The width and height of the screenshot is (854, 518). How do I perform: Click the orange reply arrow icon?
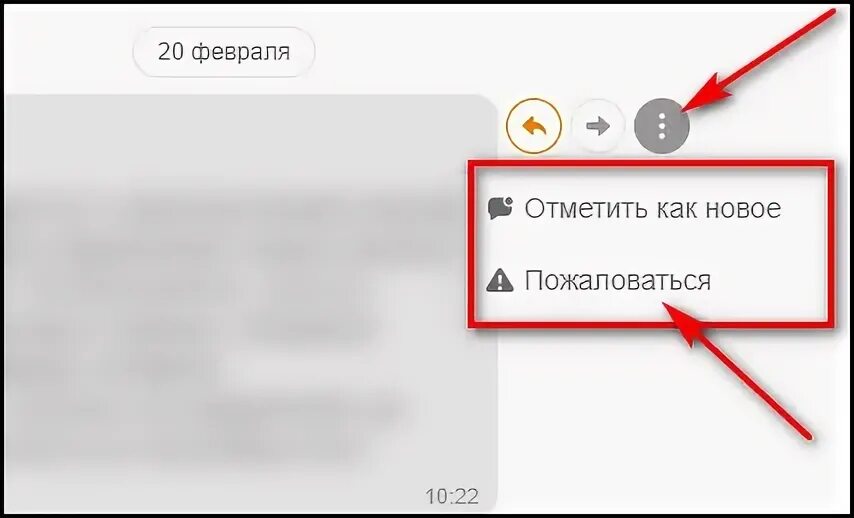pos(534,126)
